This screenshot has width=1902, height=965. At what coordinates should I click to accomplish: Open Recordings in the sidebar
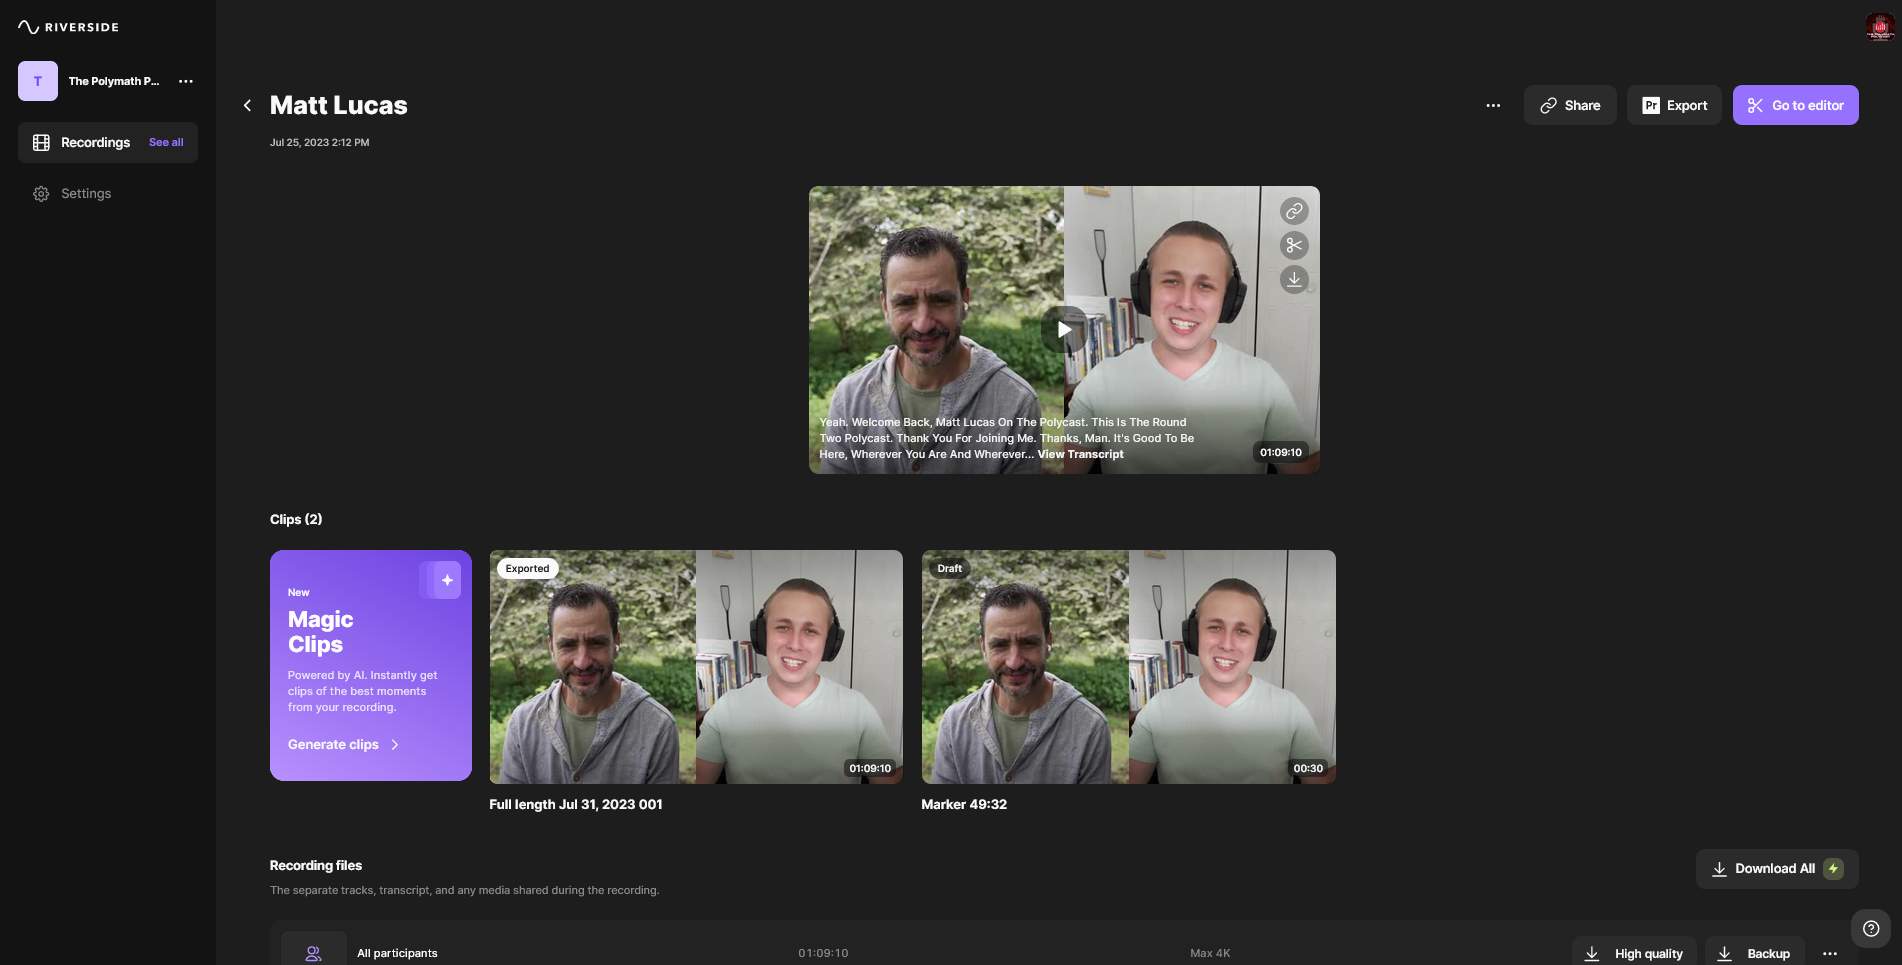pos(95,142)
